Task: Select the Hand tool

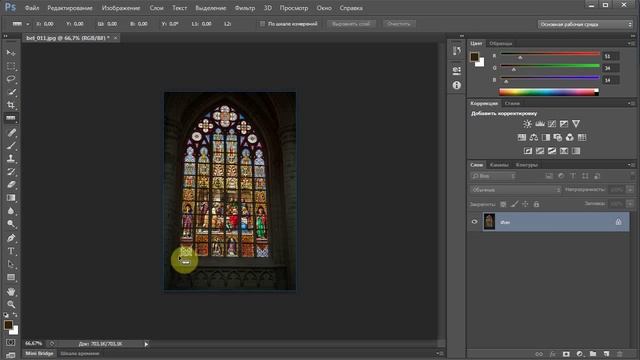Action: pyautogui.click(x=11, y=291)
